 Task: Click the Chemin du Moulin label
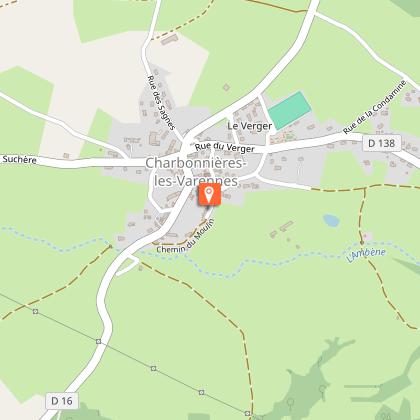(186, 237)
